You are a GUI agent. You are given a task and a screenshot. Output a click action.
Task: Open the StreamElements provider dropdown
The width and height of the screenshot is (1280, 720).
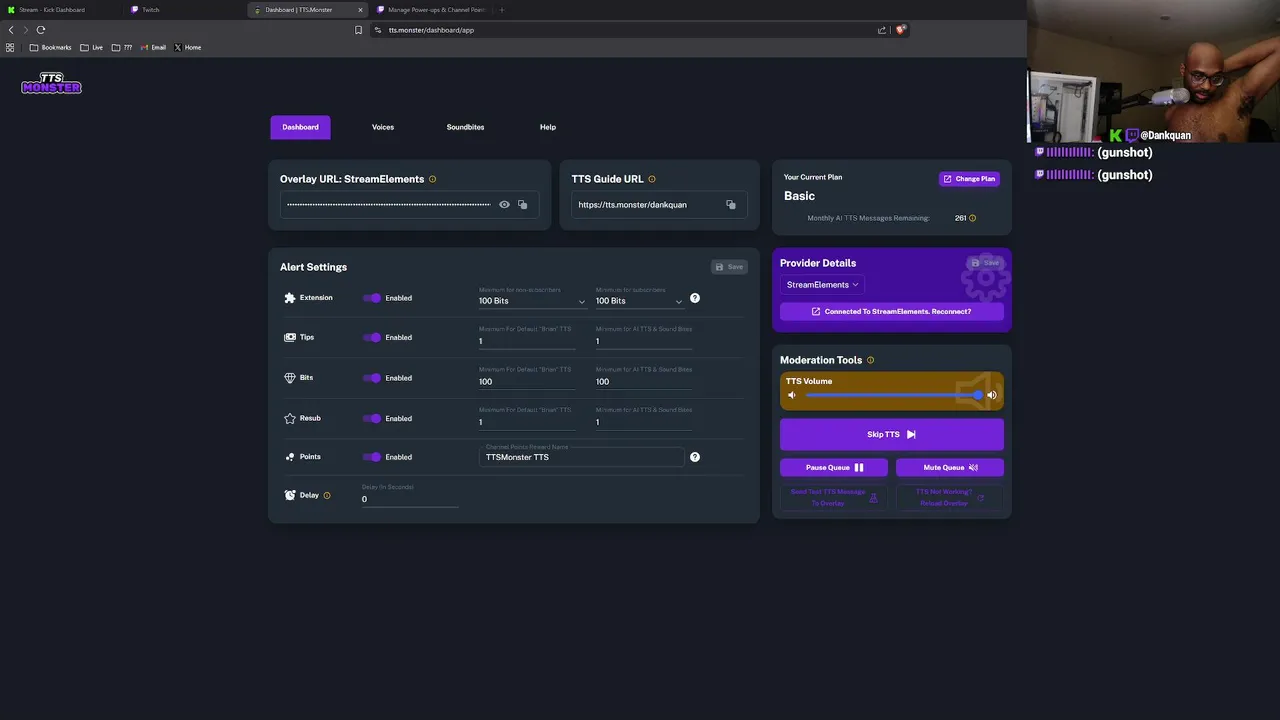823,285
